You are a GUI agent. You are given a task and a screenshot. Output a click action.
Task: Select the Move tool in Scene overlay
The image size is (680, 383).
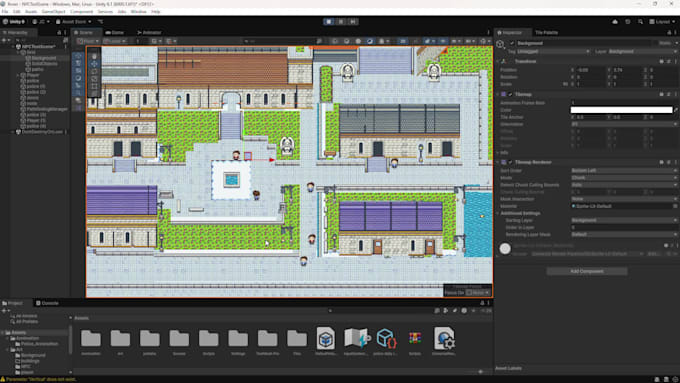[x=95, y=64]
